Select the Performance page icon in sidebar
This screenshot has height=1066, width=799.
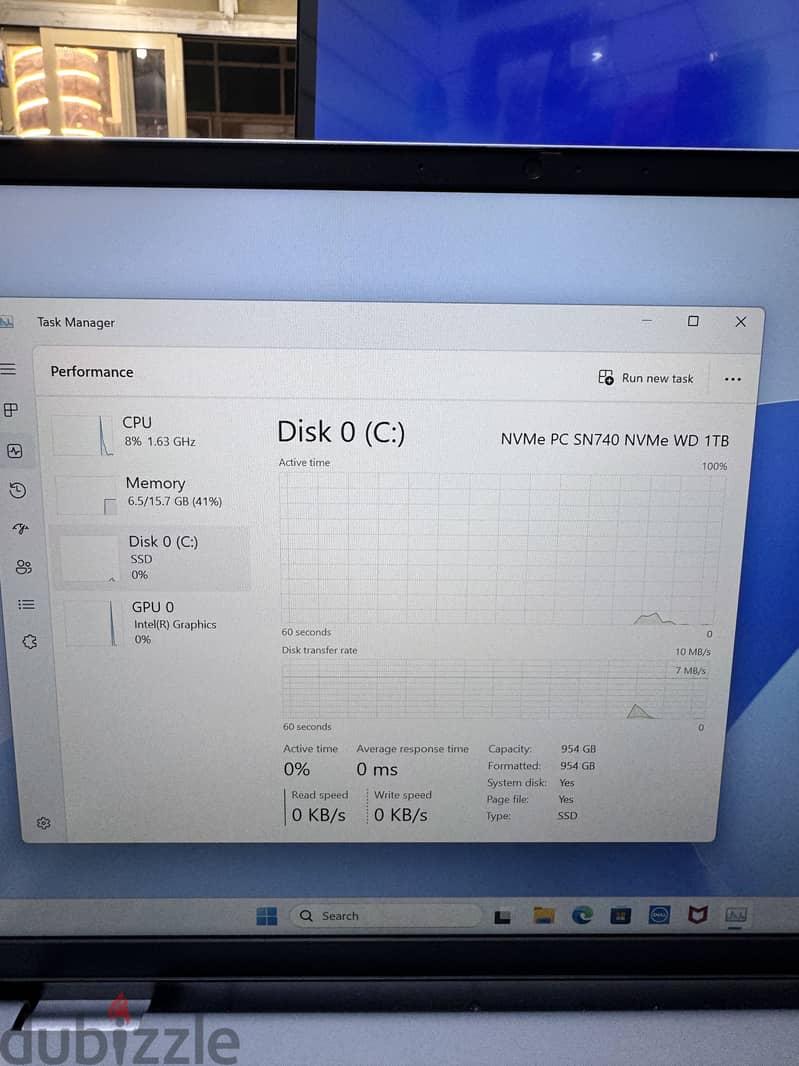point(14,451)
